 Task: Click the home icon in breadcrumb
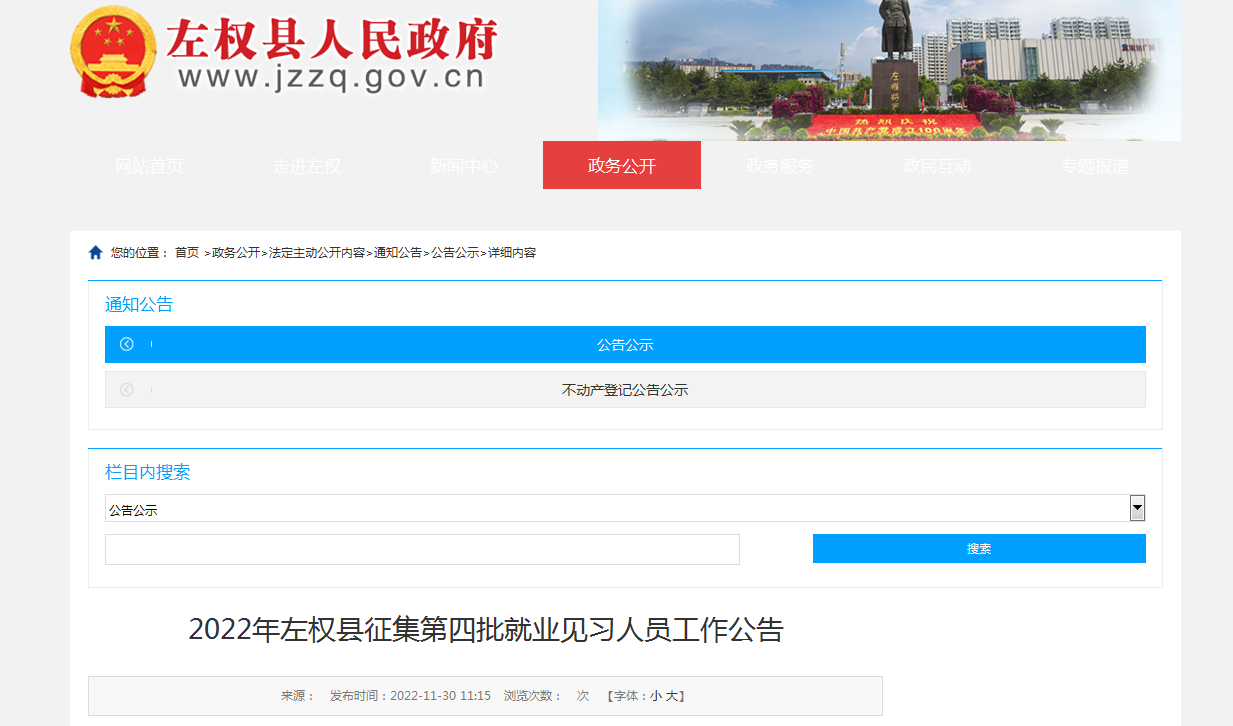[96, 253]
